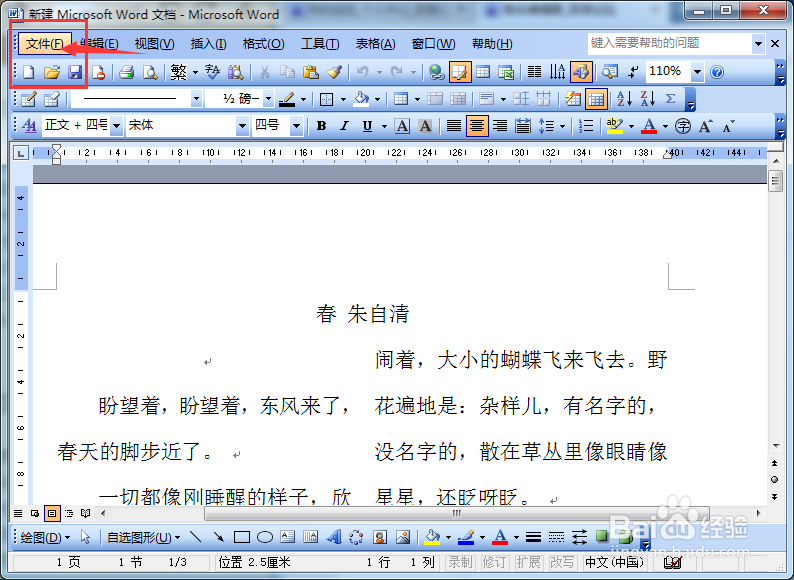Click the Insert Excel Worksheet icon
The height and width of the screenshot is (580, 794).
tap(506, 72)
